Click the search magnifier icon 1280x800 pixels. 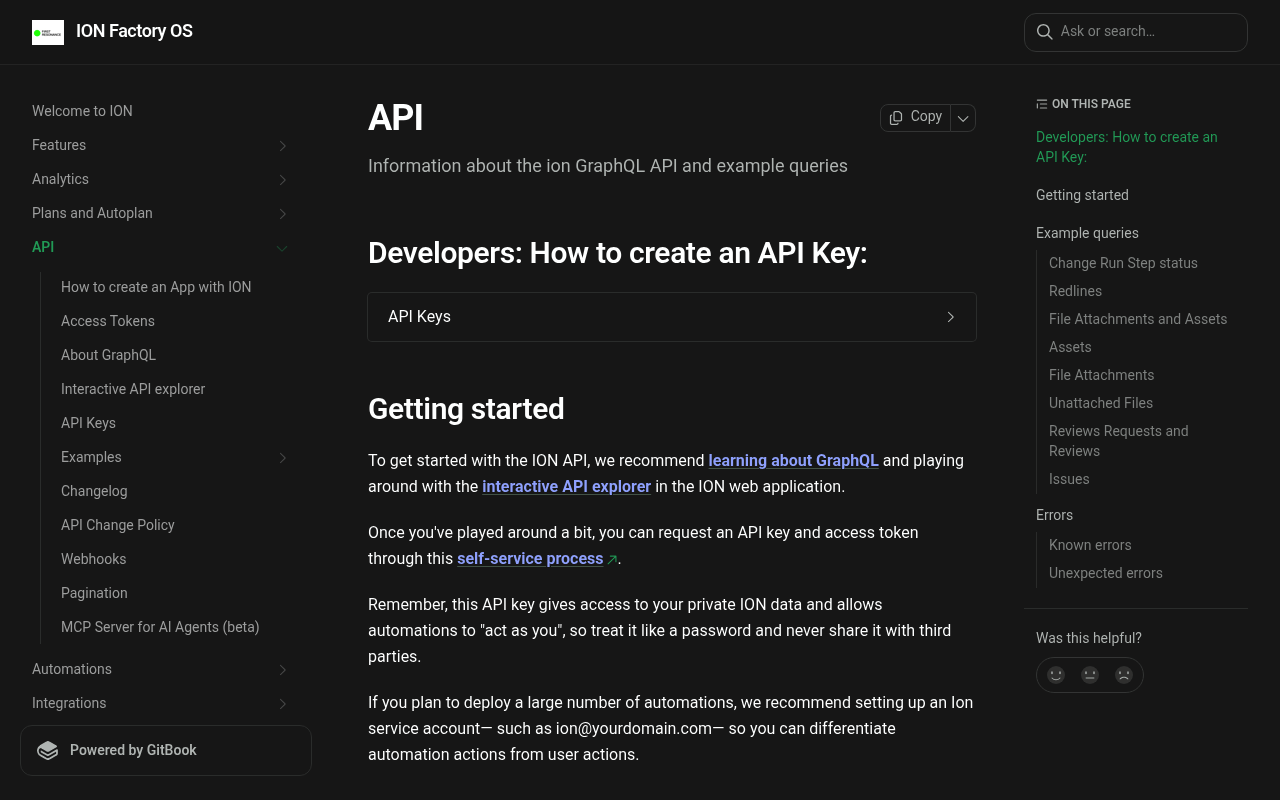[1044, 32]
